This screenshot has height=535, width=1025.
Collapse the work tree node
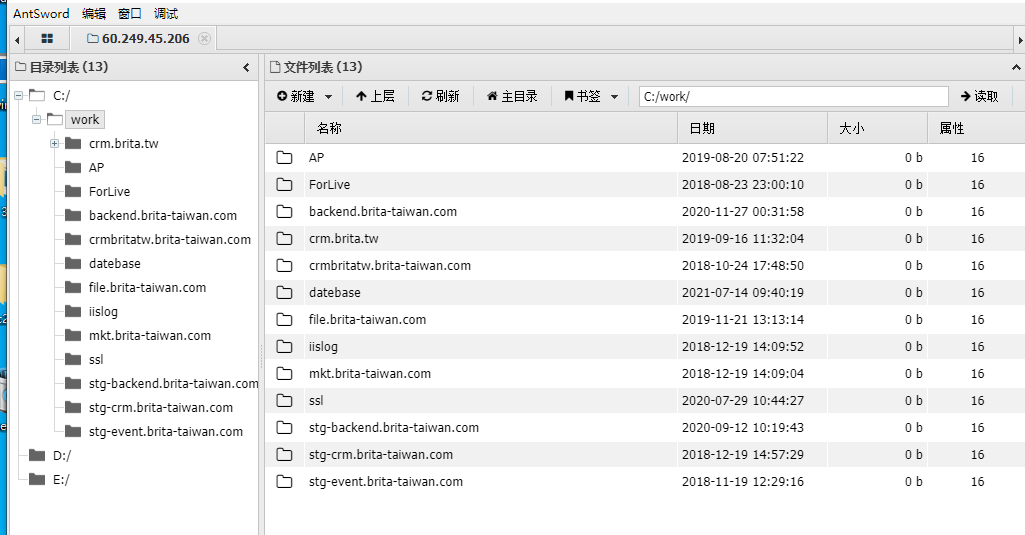pos(37,120)
